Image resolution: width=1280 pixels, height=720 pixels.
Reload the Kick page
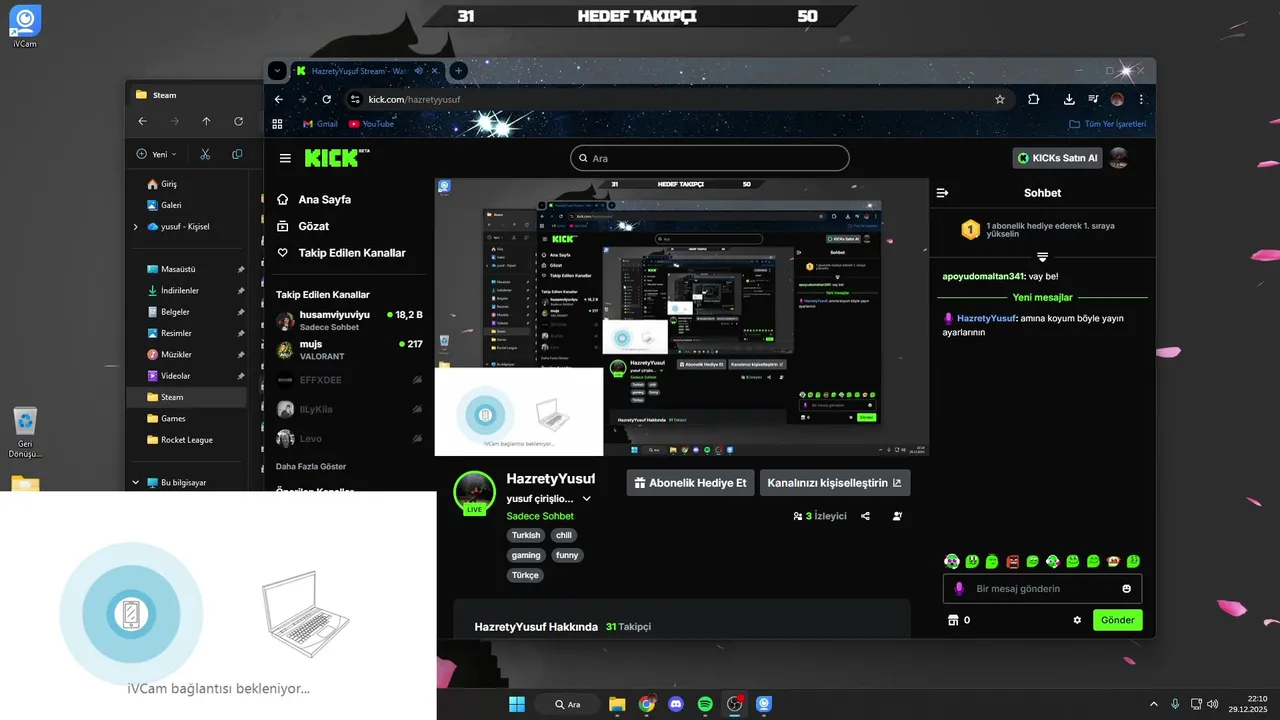pyautogui.click(x=326, y=99)
